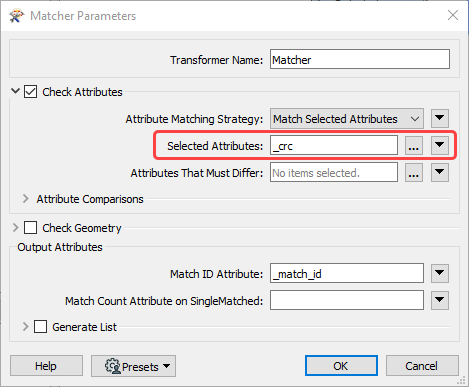Open arrow menu beside Match ID Attribute
The image size is (469, 387).
pyautogui.click(x=440, y=273)
